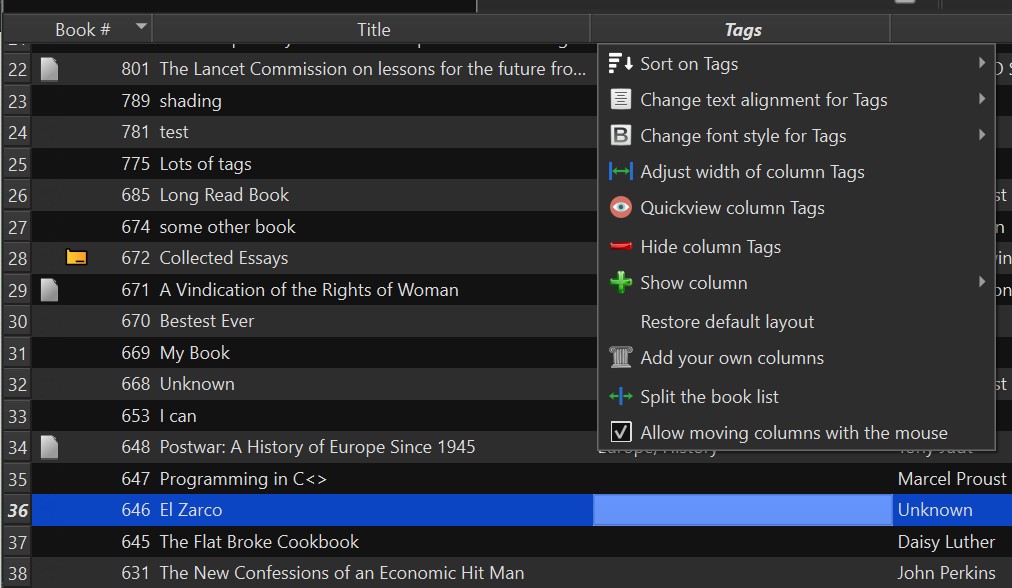Click the yellow marker icon beside Collected Essays
This screenshot has width=1012, height=588.
tap(76, 258)
